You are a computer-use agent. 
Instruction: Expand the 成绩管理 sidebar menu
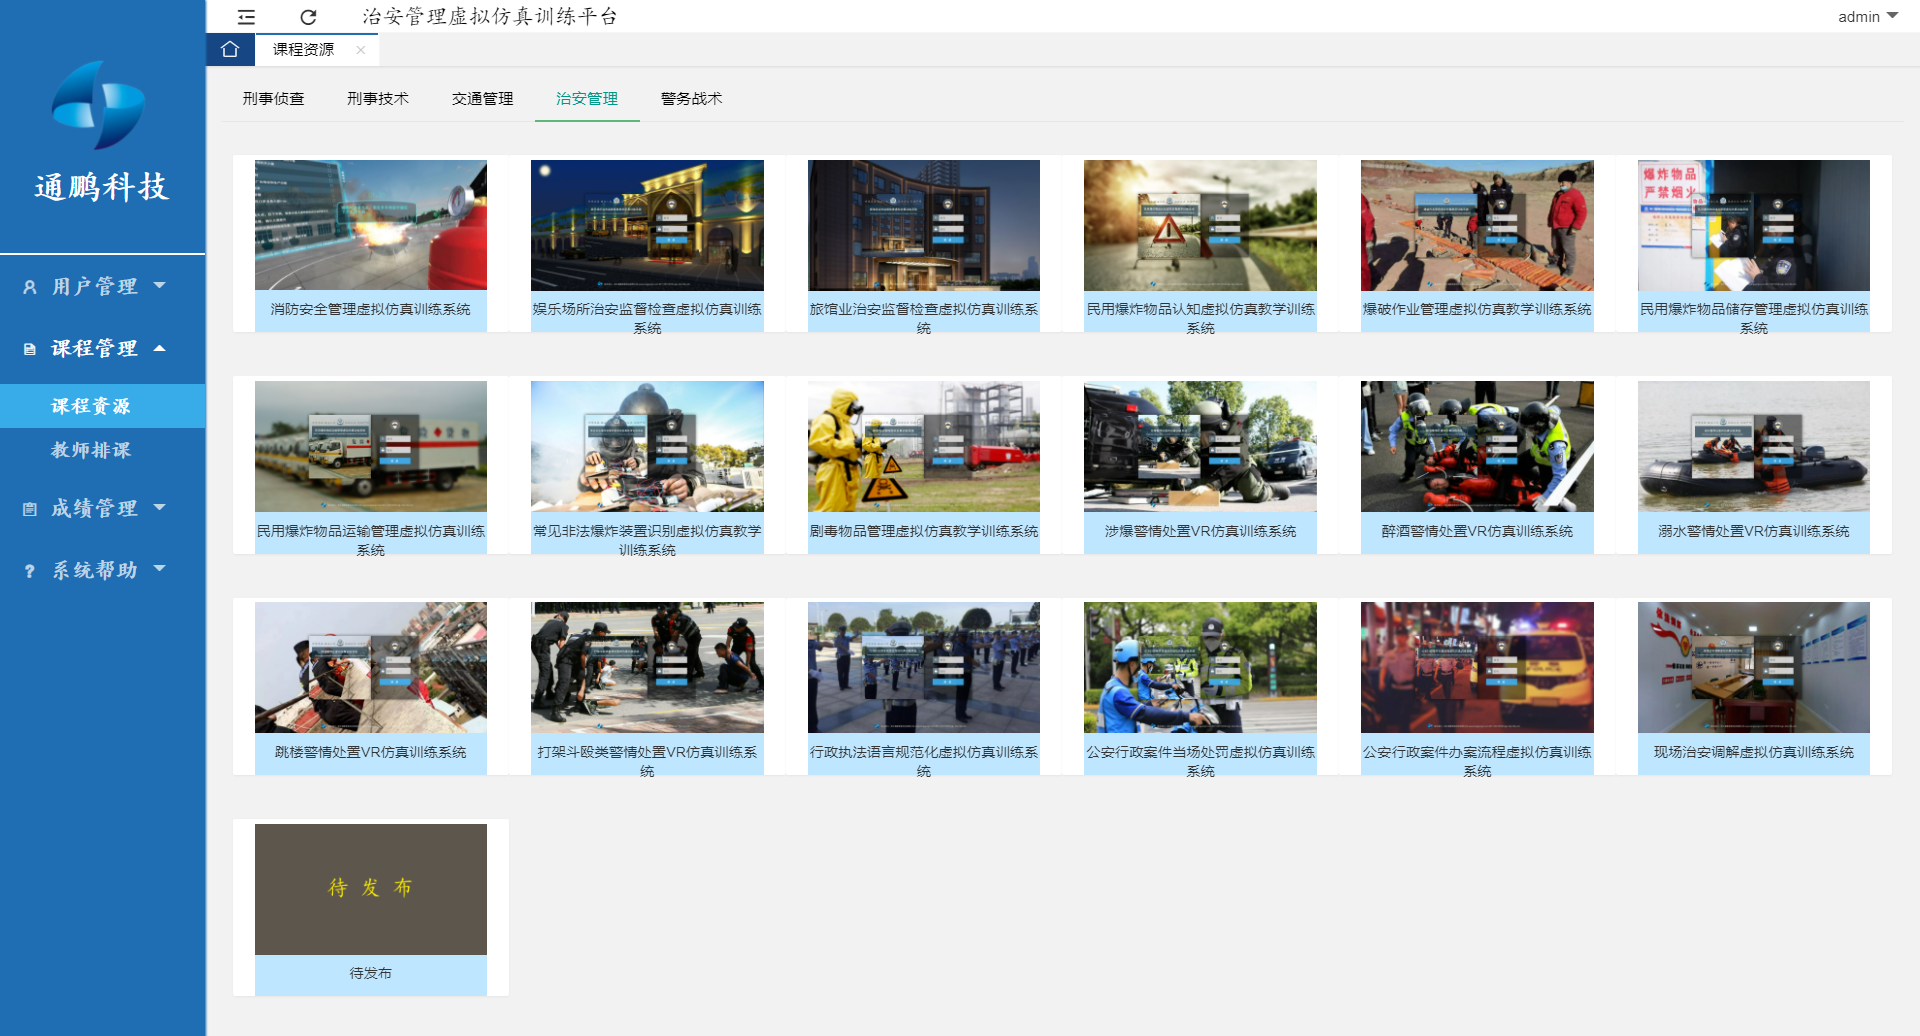[x=95, y=508]
